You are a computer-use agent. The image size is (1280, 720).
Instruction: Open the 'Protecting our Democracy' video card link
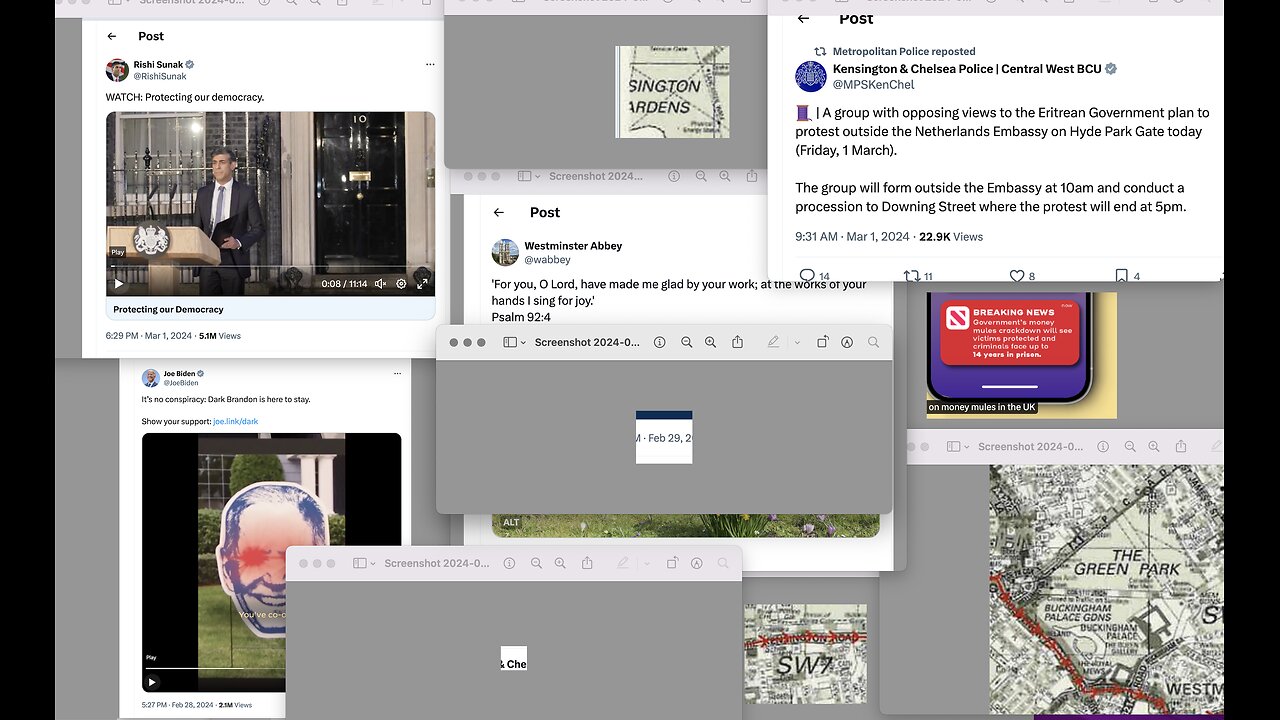(x=270, y=310)
